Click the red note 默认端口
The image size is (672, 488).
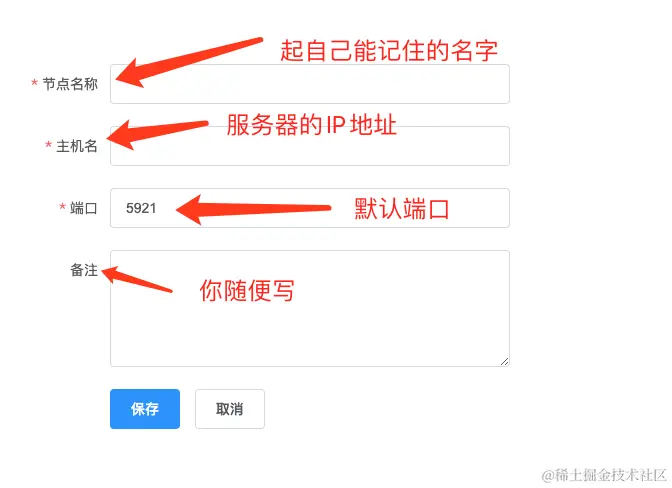pos(402,209)
